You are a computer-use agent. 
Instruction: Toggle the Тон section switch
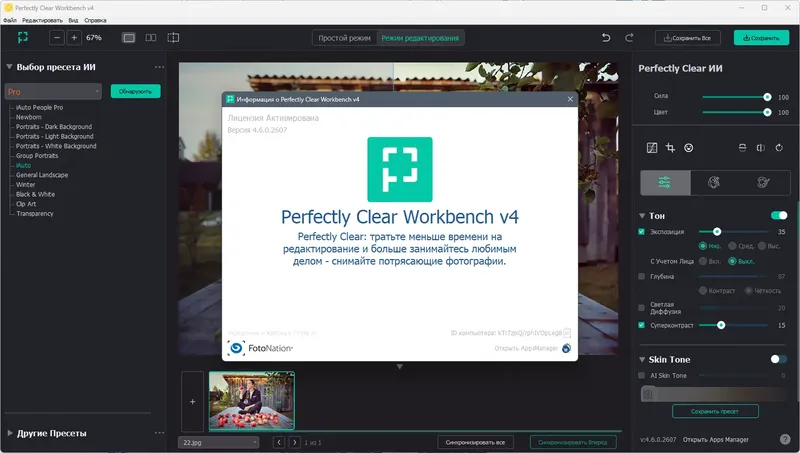[779, 215]
